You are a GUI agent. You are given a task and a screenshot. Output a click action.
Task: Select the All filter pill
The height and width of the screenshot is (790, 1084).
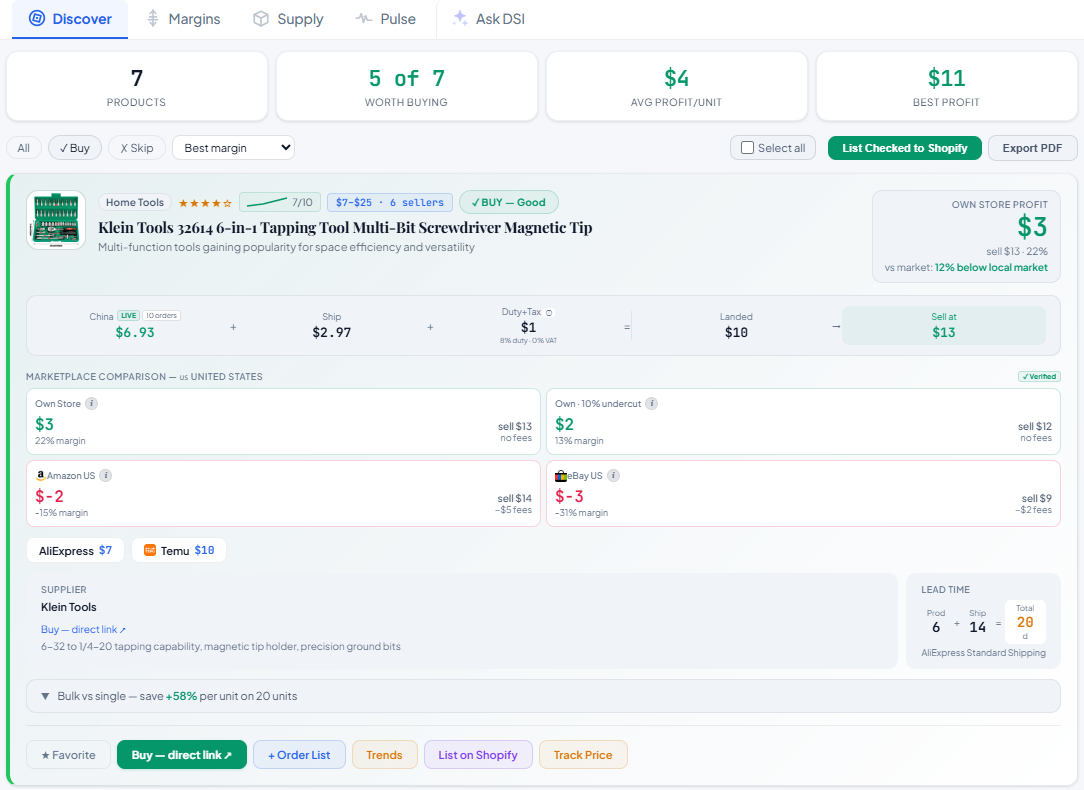[24, 148]
